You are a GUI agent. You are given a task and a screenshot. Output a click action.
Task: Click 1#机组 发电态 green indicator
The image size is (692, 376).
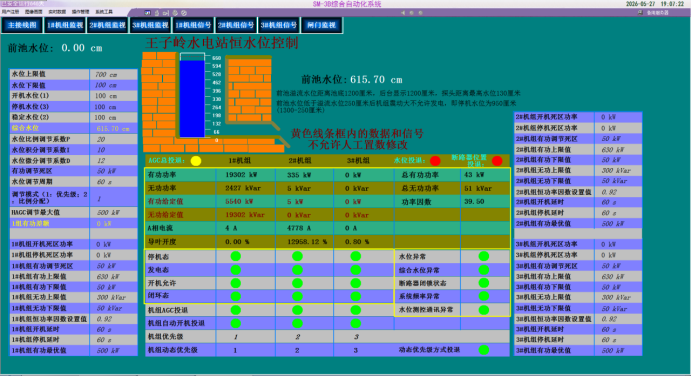(x=236, y=270)
